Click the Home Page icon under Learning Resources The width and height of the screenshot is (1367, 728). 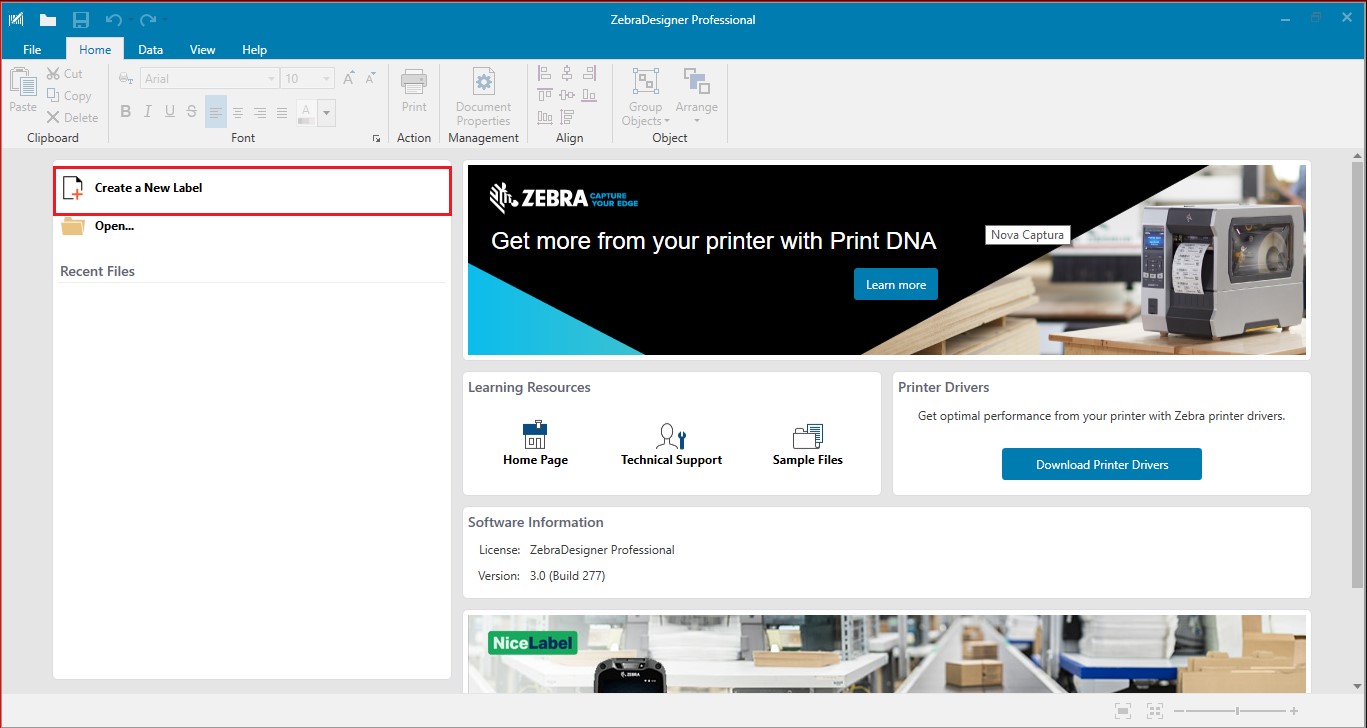(x=535, y=437)
